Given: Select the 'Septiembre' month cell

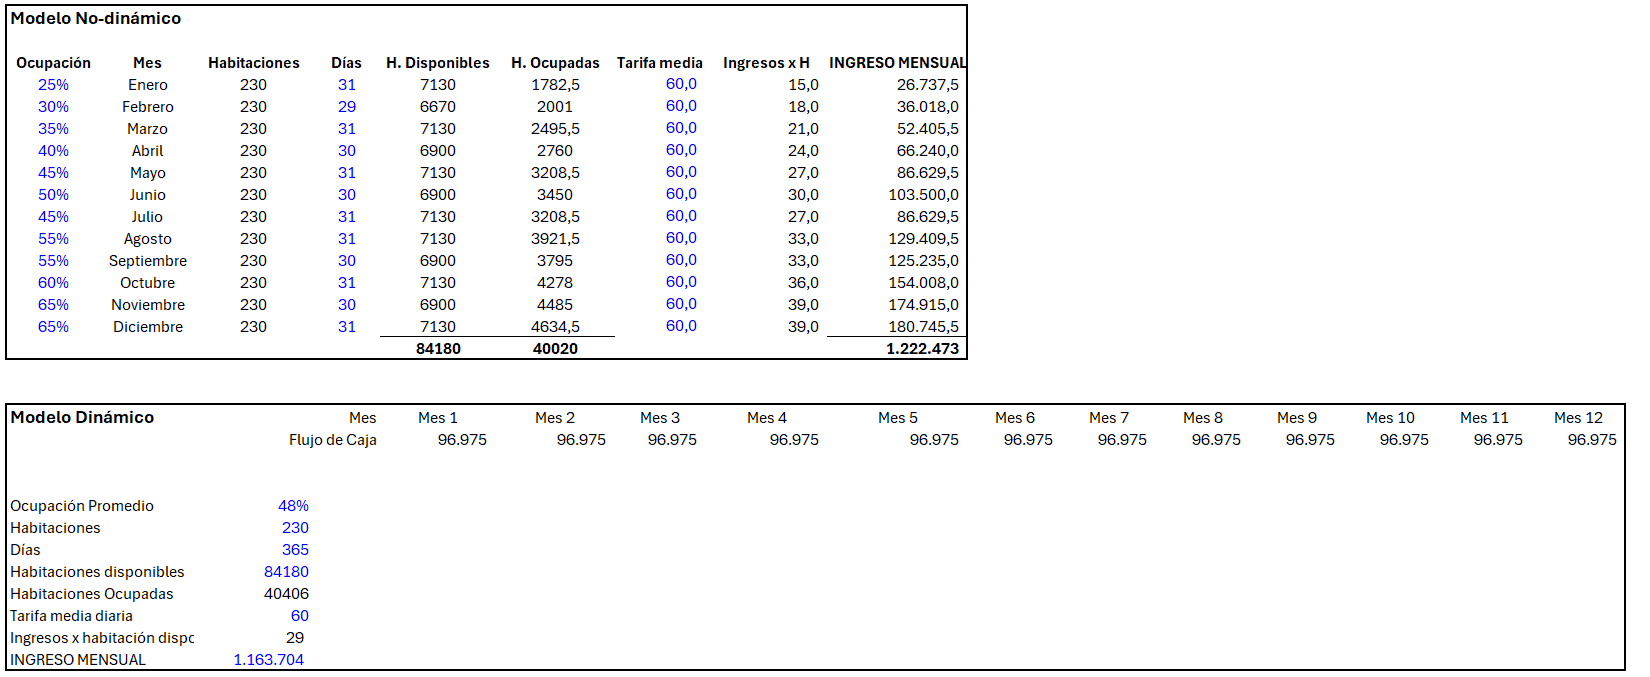Looking at the screenshot, I should click(148, 261).
